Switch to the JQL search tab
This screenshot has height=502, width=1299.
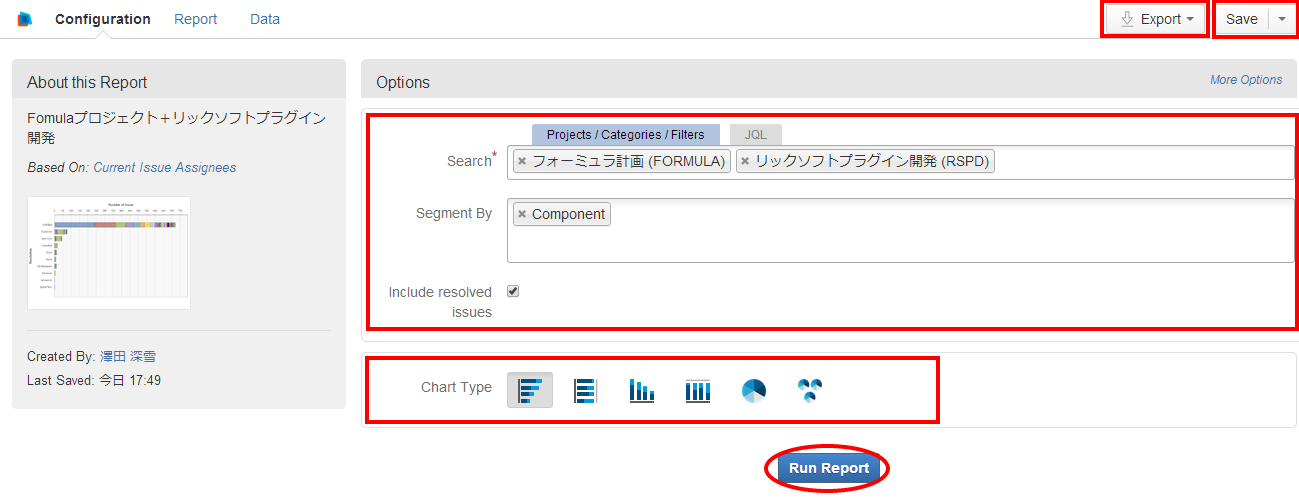[x=756, y=135]
